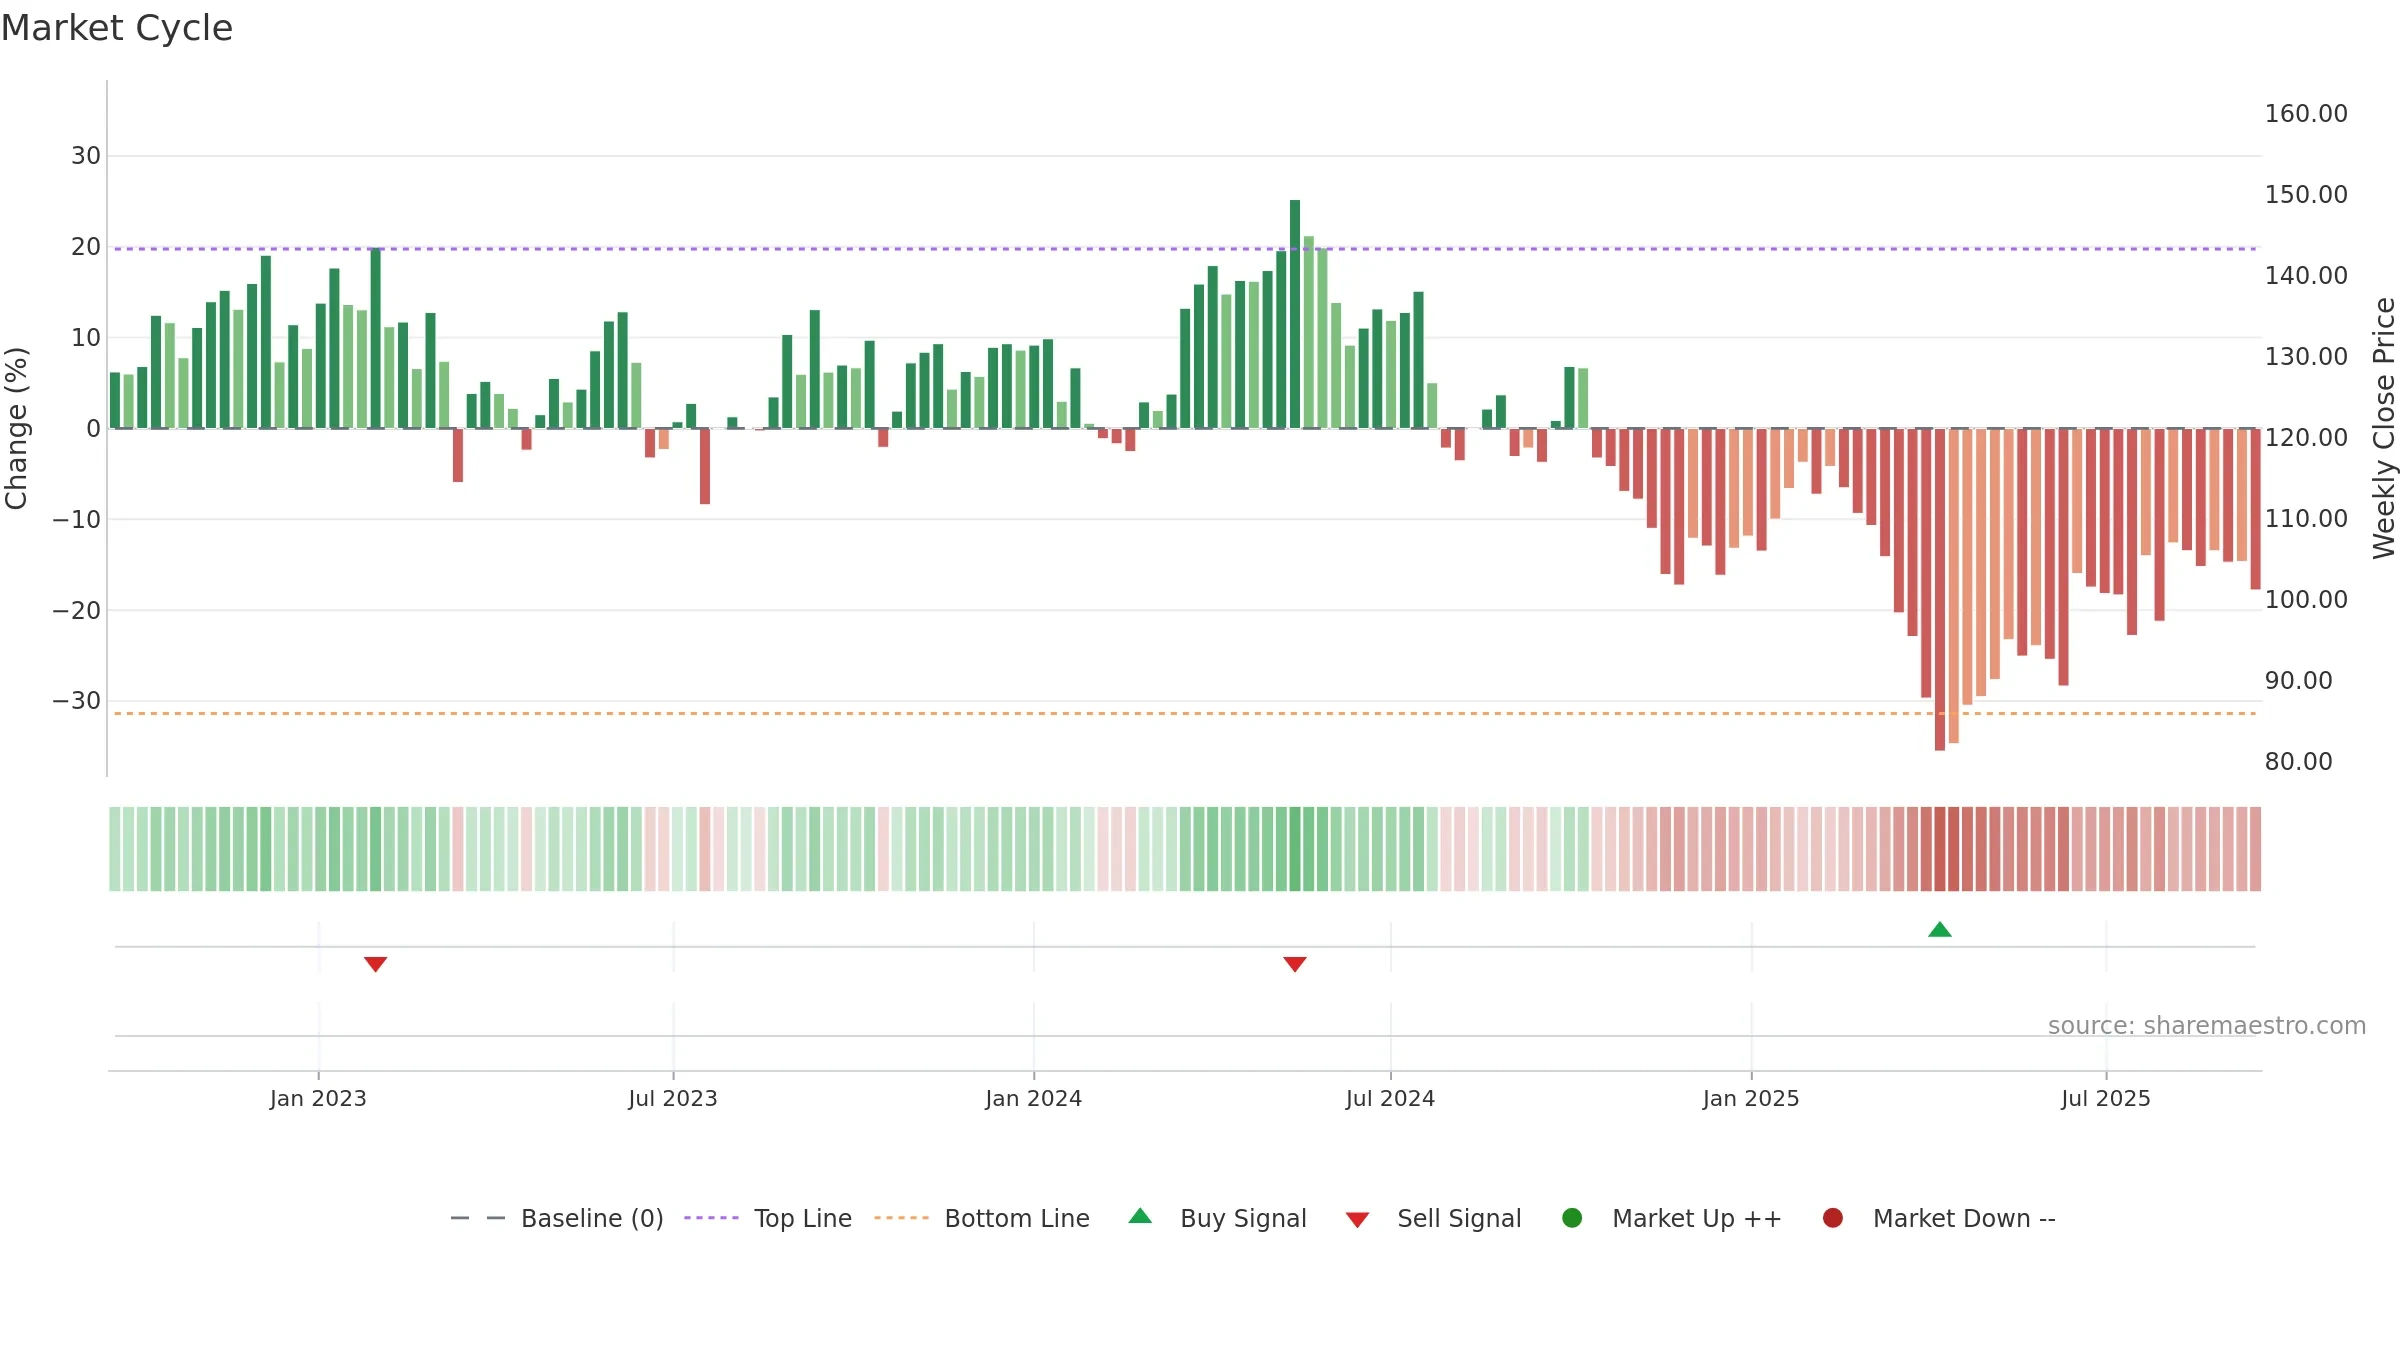Toggle the Market Up ++ legend entry

1672,1218
